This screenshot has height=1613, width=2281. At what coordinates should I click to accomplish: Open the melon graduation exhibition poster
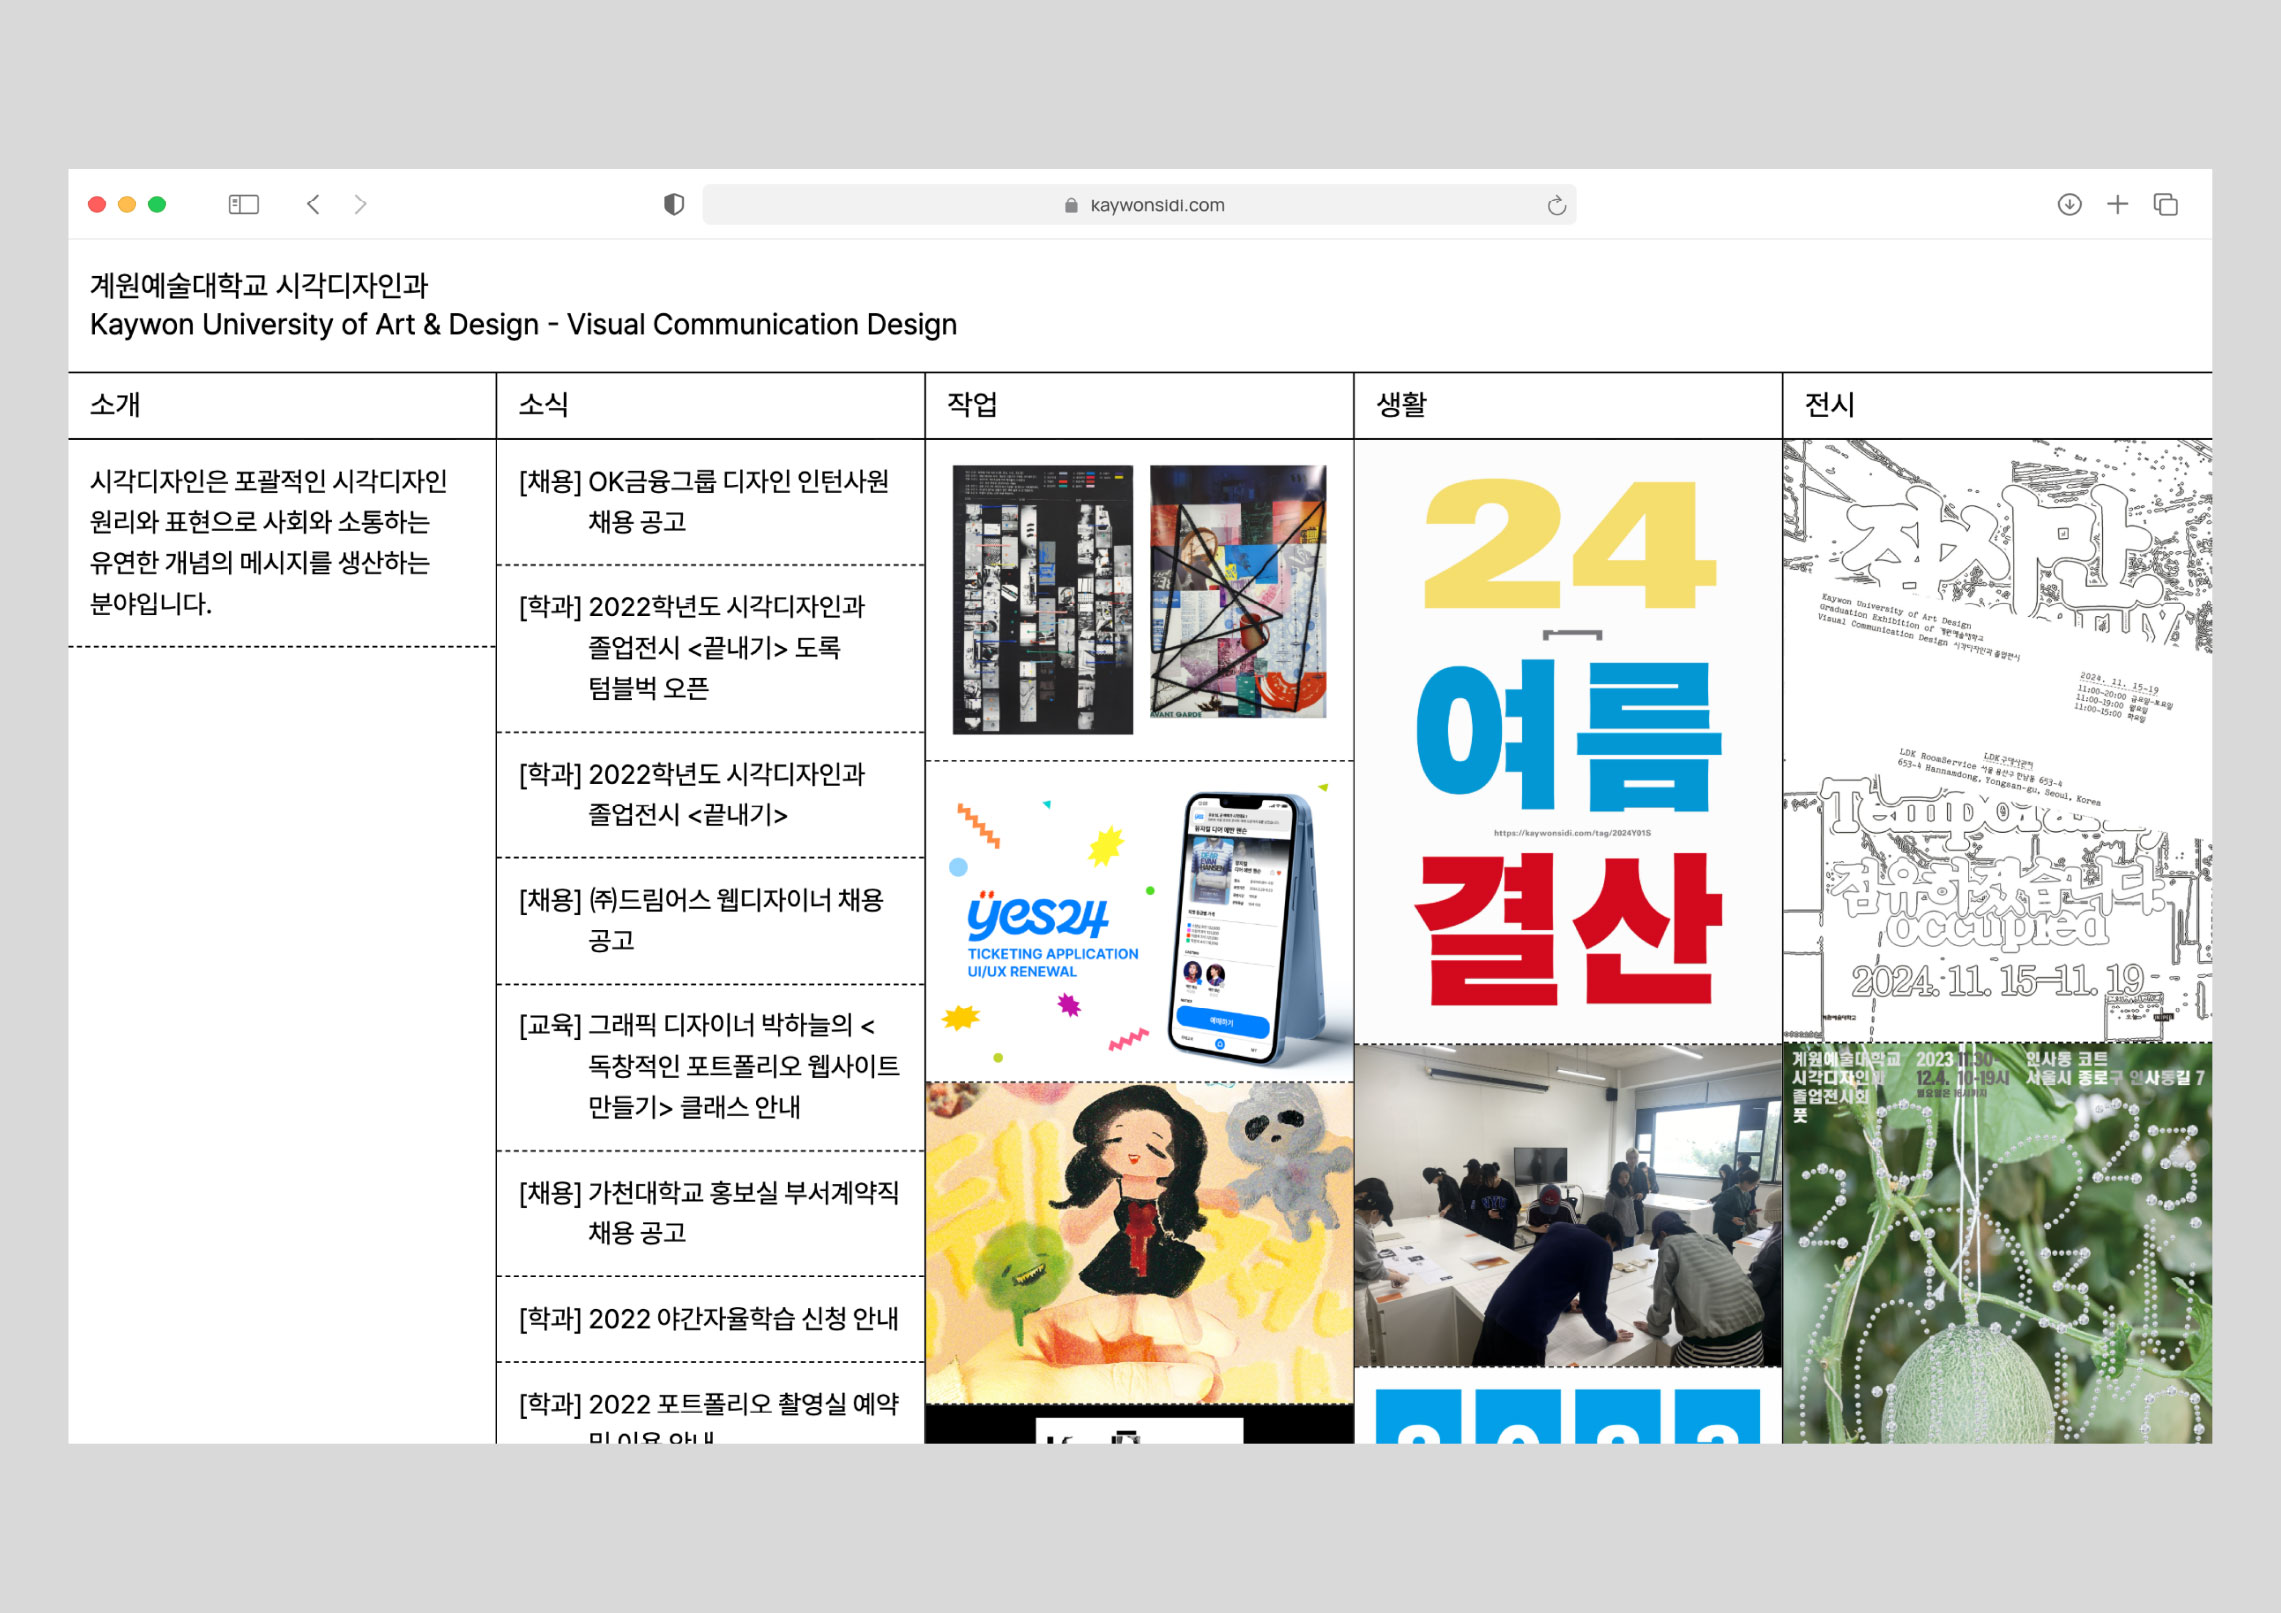1997,1243
